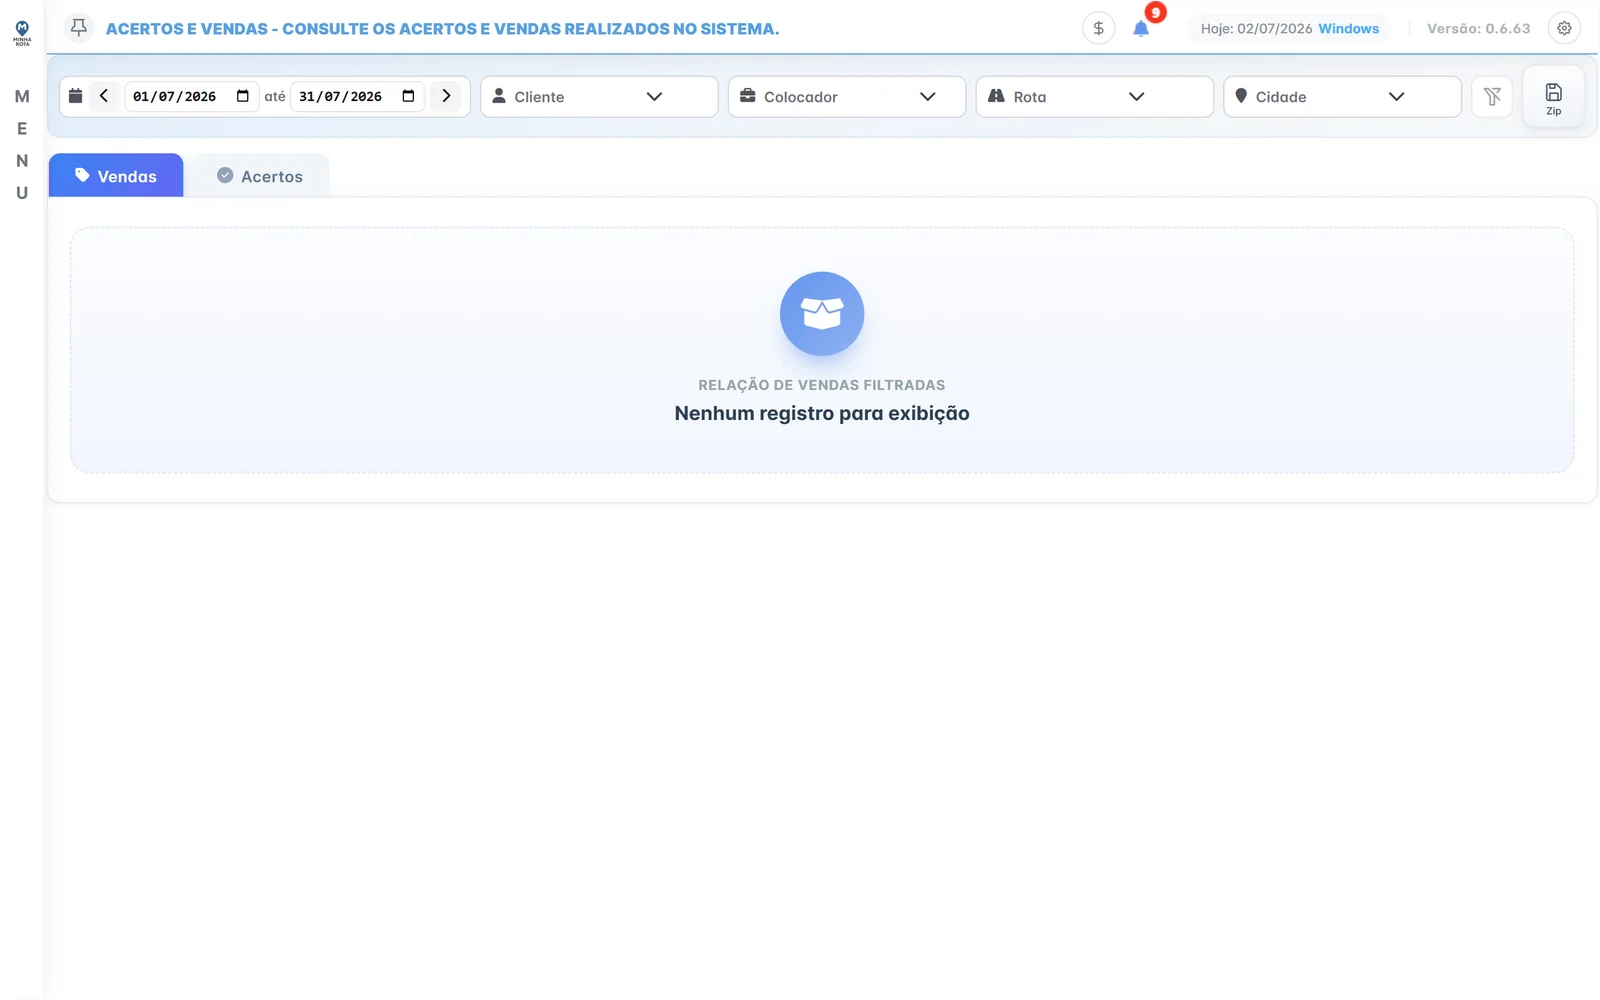Open the side MENU panel
This screenshot has height=1000, width=1600.
(22, 144)
